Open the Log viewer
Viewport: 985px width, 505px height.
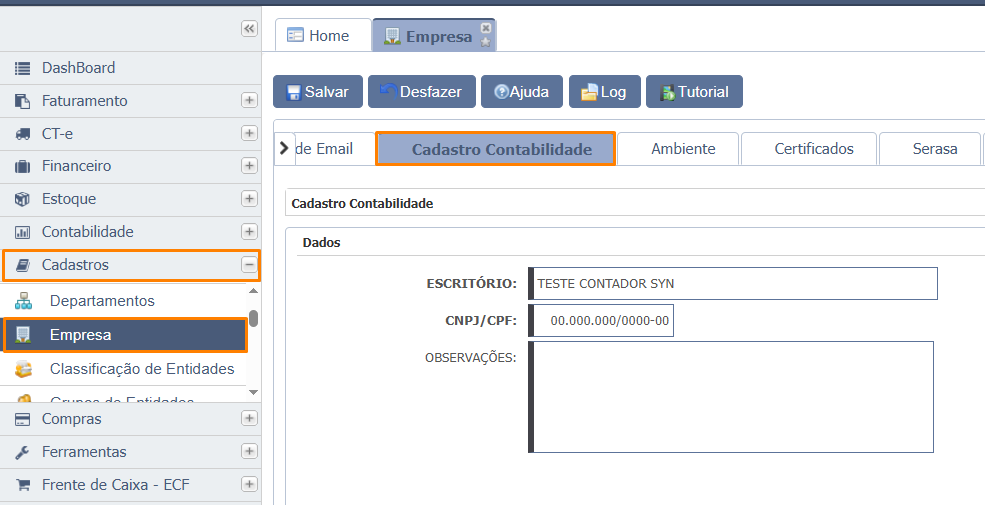(603, 92)
